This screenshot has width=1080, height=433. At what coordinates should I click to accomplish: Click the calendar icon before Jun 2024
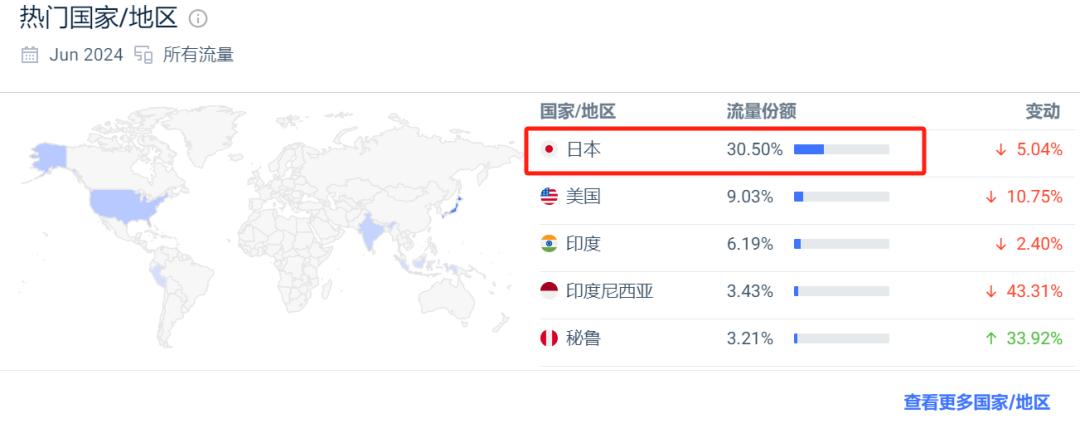30,55
